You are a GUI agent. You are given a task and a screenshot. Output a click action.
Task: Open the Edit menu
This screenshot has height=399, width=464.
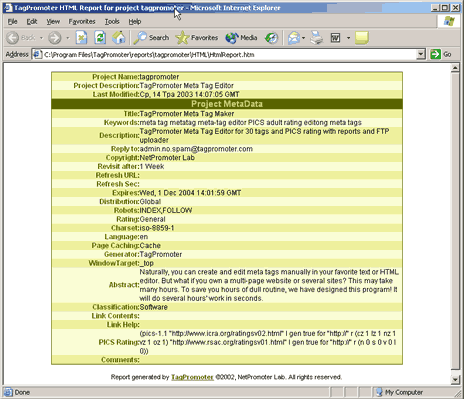[32, 21]
